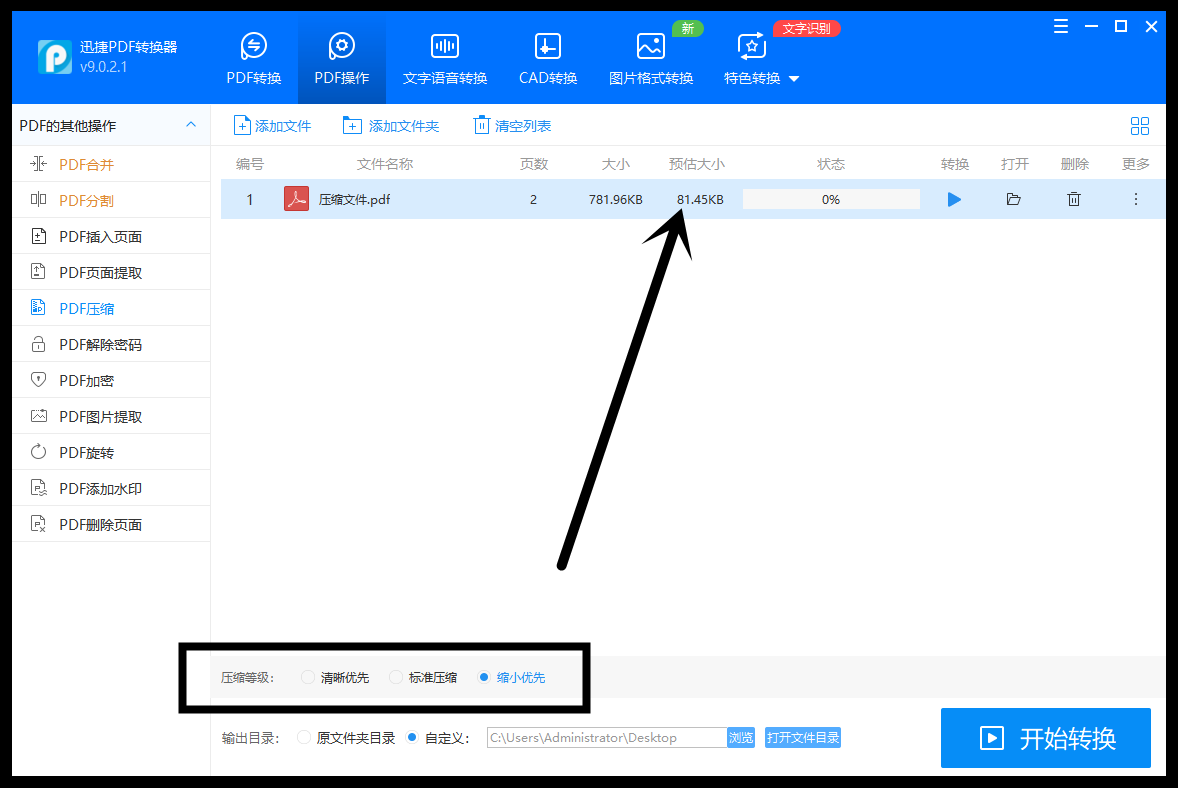
Task: Open the CAD转换 tab
Action: point(548,59)
